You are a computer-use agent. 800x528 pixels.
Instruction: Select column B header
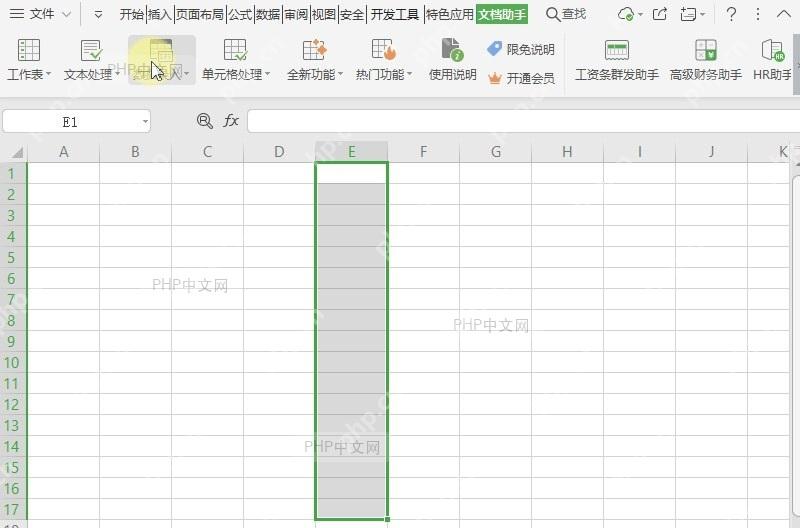click(x=136, y=152)
